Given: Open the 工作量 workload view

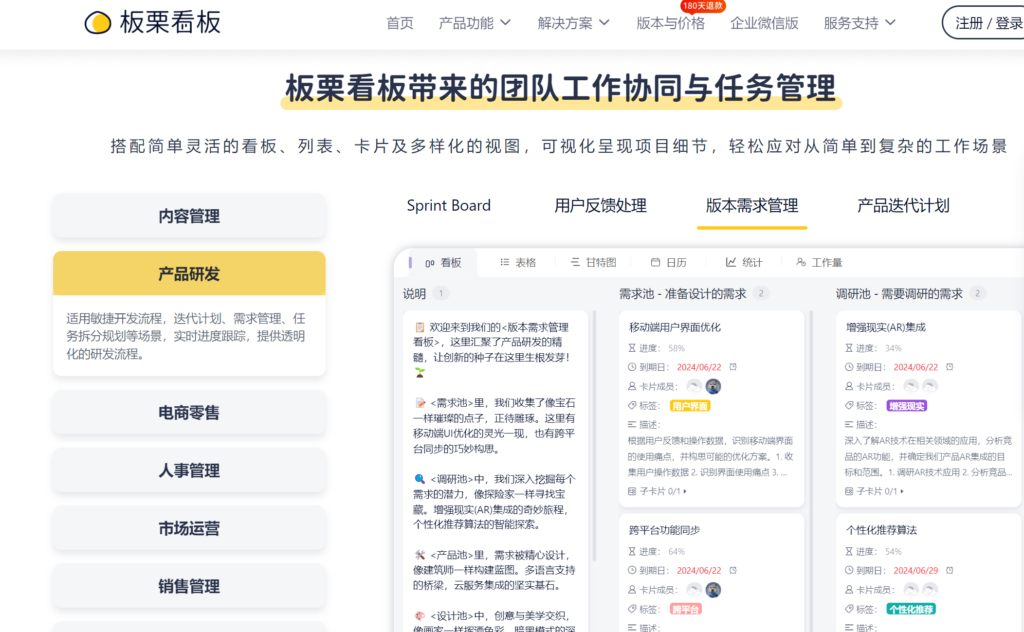Looking at the screenshot, I should click(819, 262).
